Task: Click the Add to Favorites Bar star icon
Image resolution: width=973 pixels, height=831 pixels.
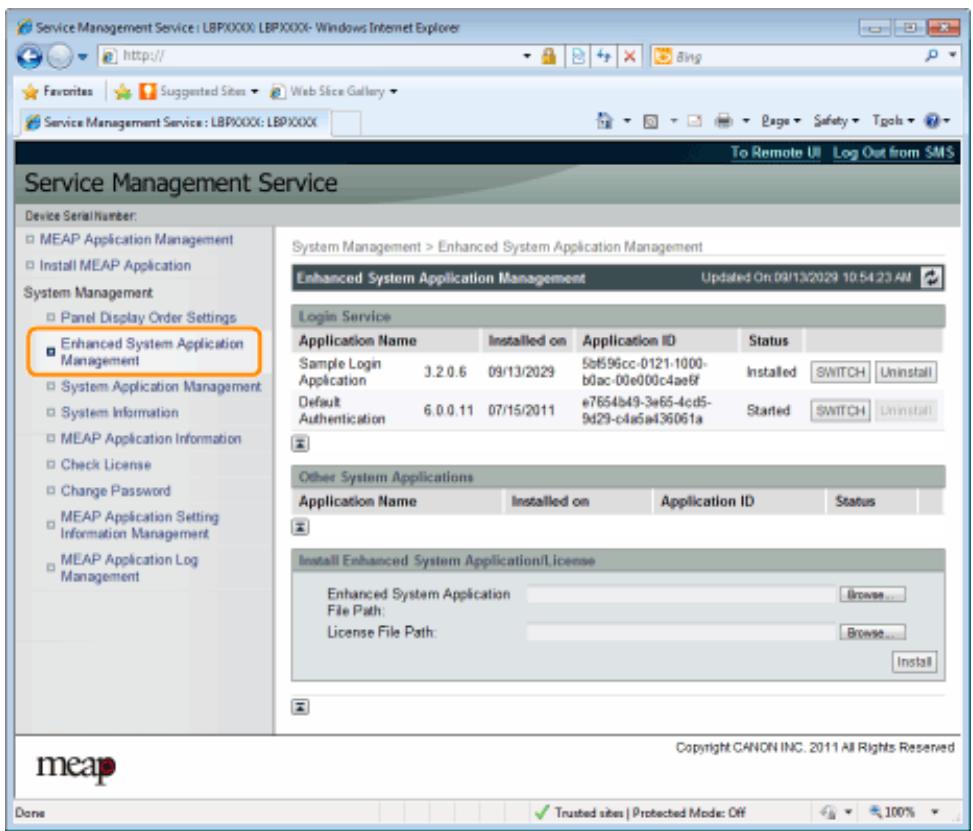Action: point(123,92)
